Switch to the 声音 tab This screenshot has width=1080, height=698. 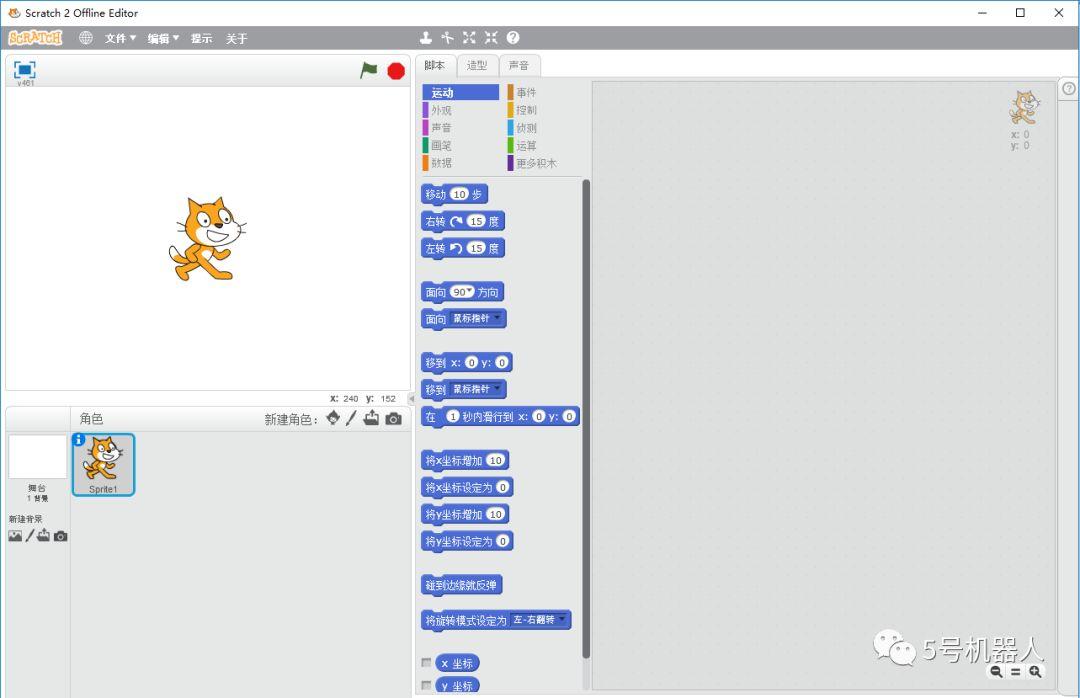pos(519,65)
